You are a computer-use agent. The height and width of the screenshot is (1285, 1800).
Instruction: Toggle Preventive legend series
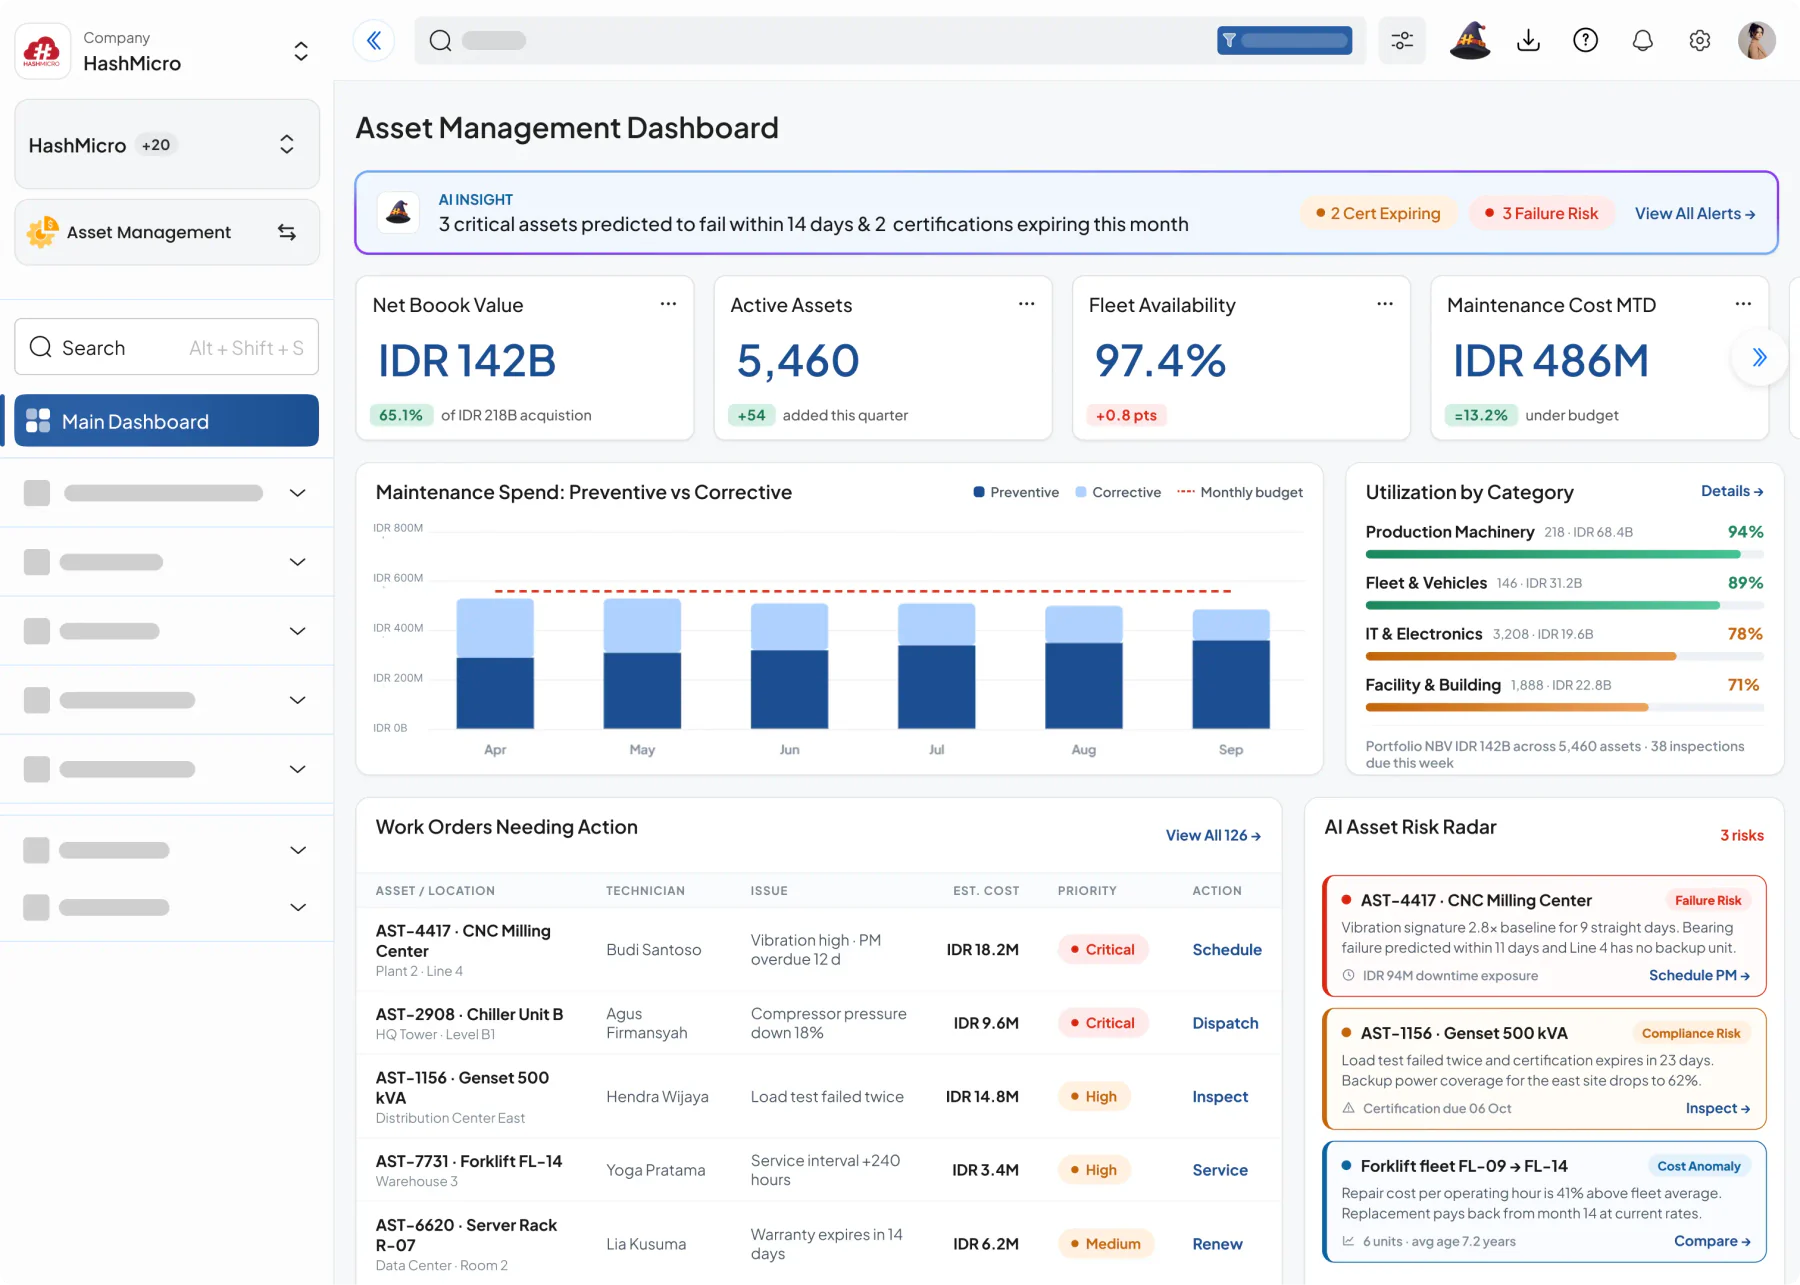(x=1016, y=492)
